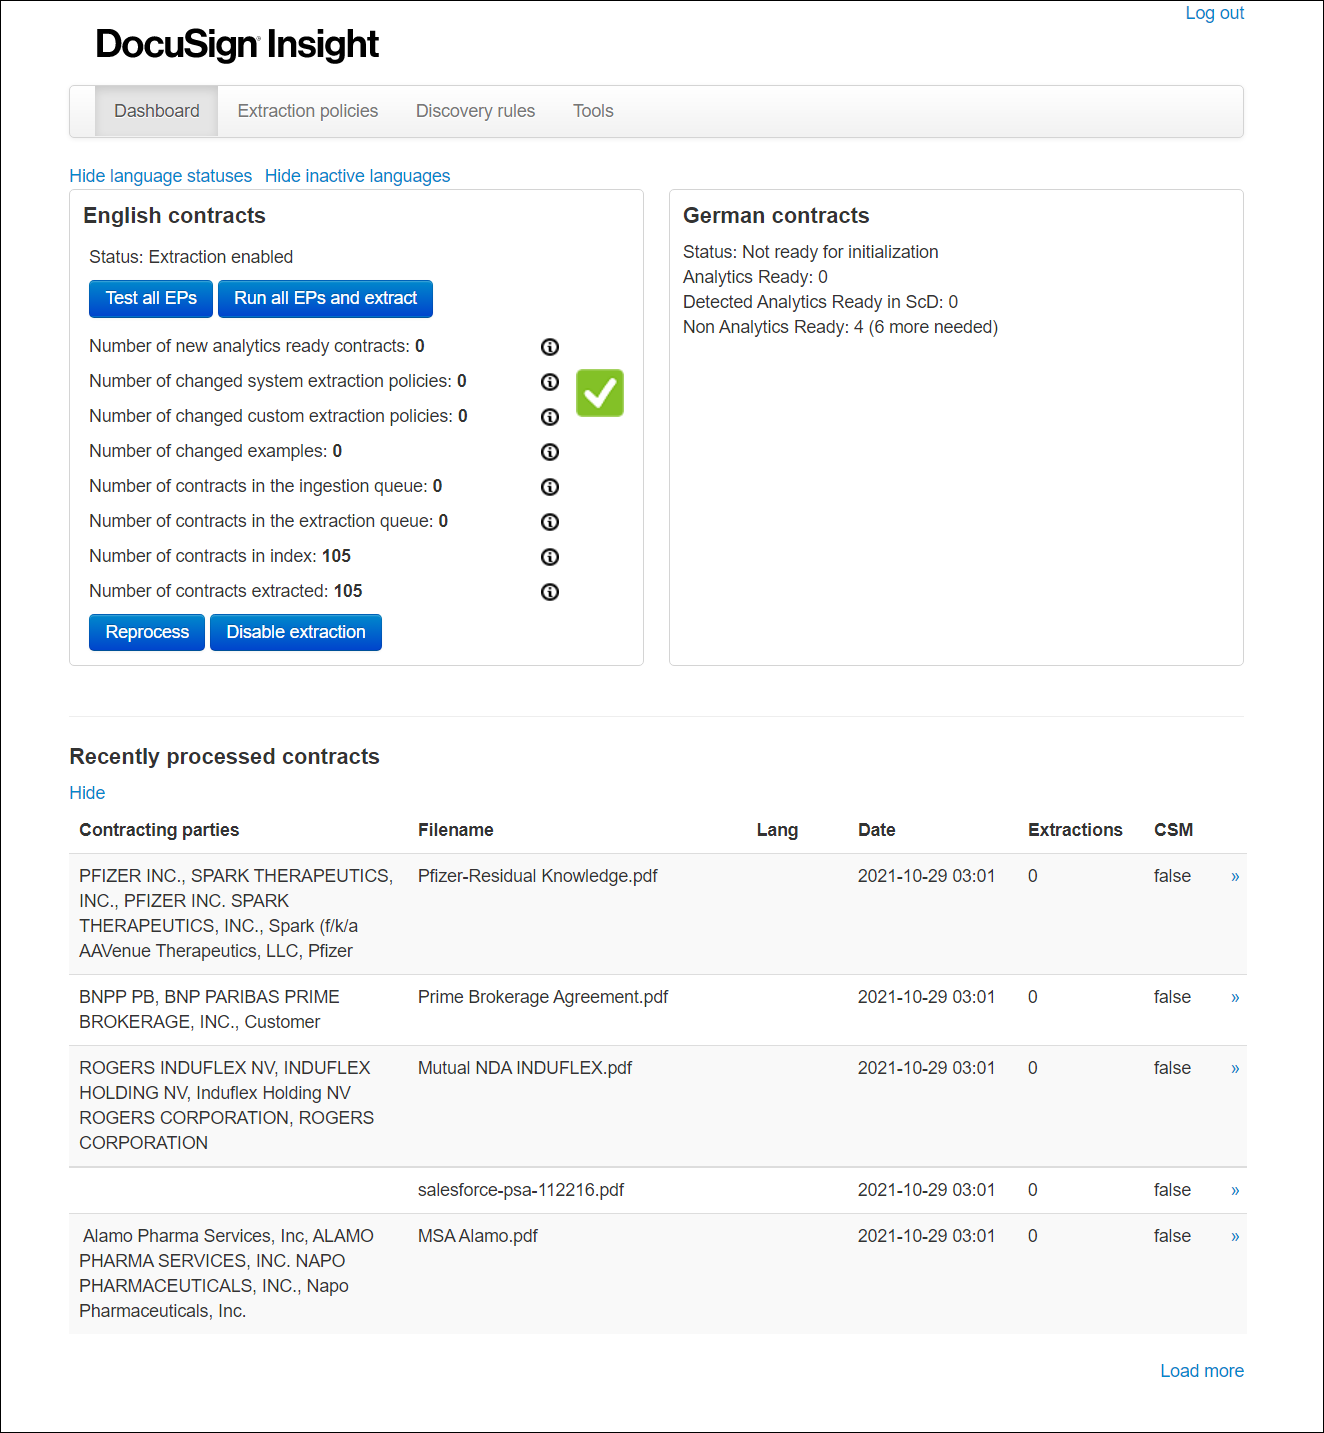1324x1433 pixels.
Task: Hide the recently processed contracts table
Action: (87, 792)
